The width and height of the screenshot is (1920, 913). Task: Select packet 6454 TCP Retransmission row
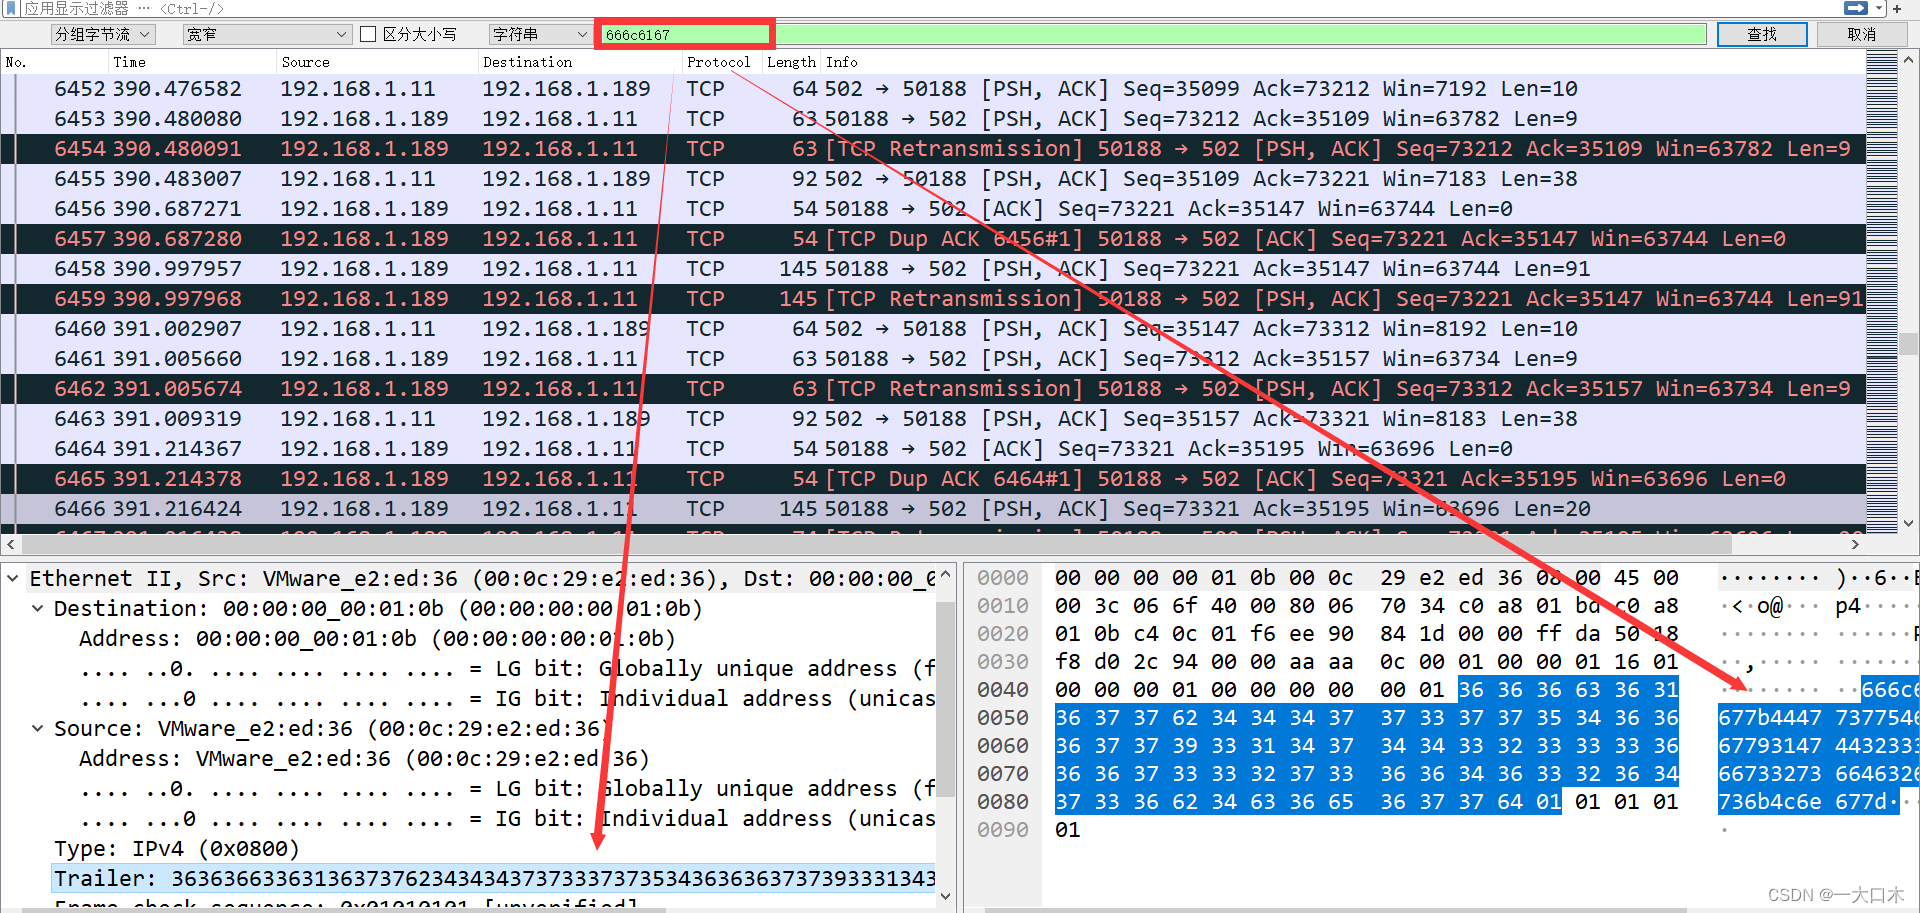pos(600,148)
